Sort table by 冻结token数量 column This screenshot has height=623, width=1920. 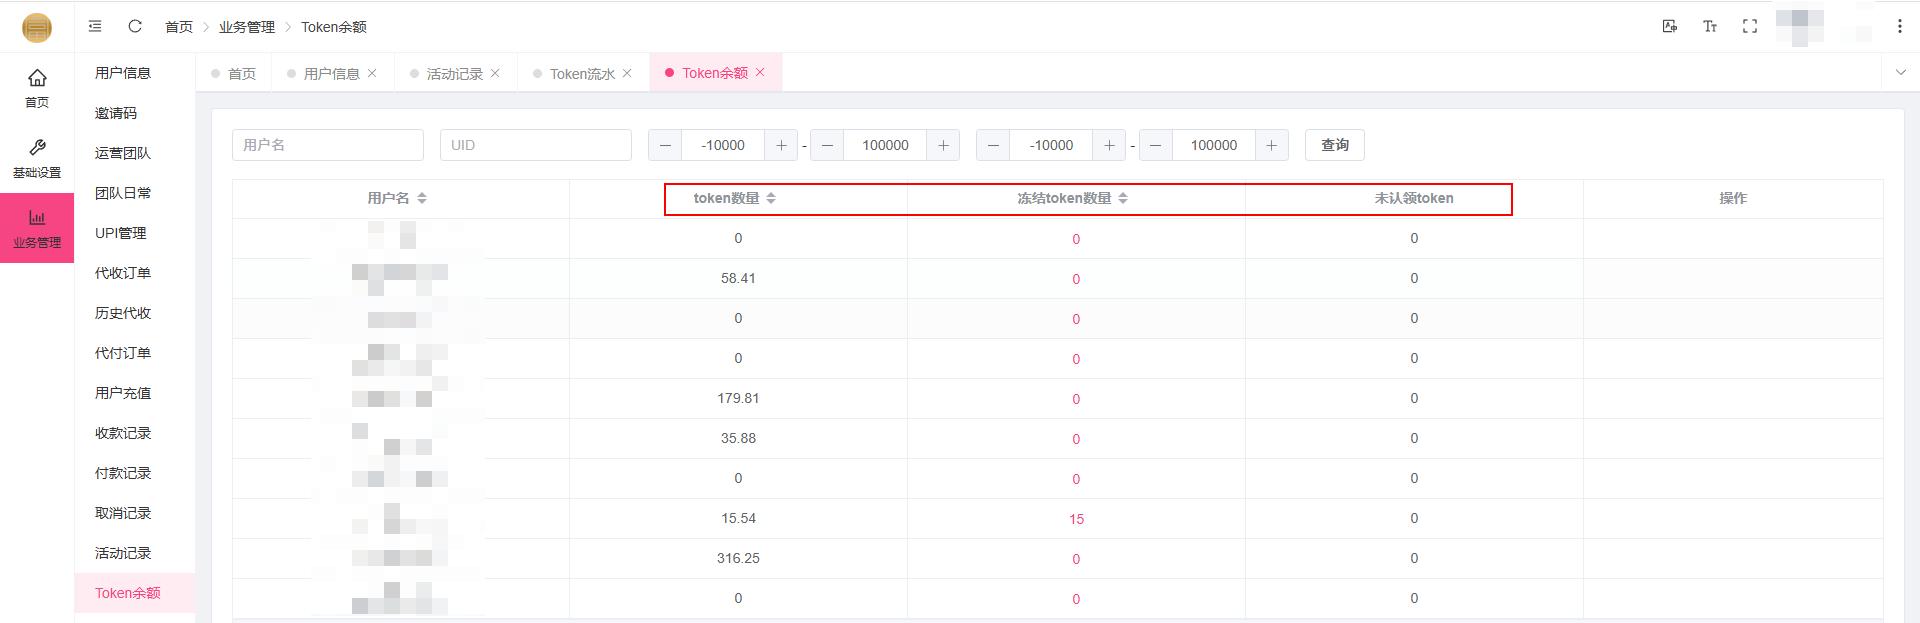point(1123,198)
